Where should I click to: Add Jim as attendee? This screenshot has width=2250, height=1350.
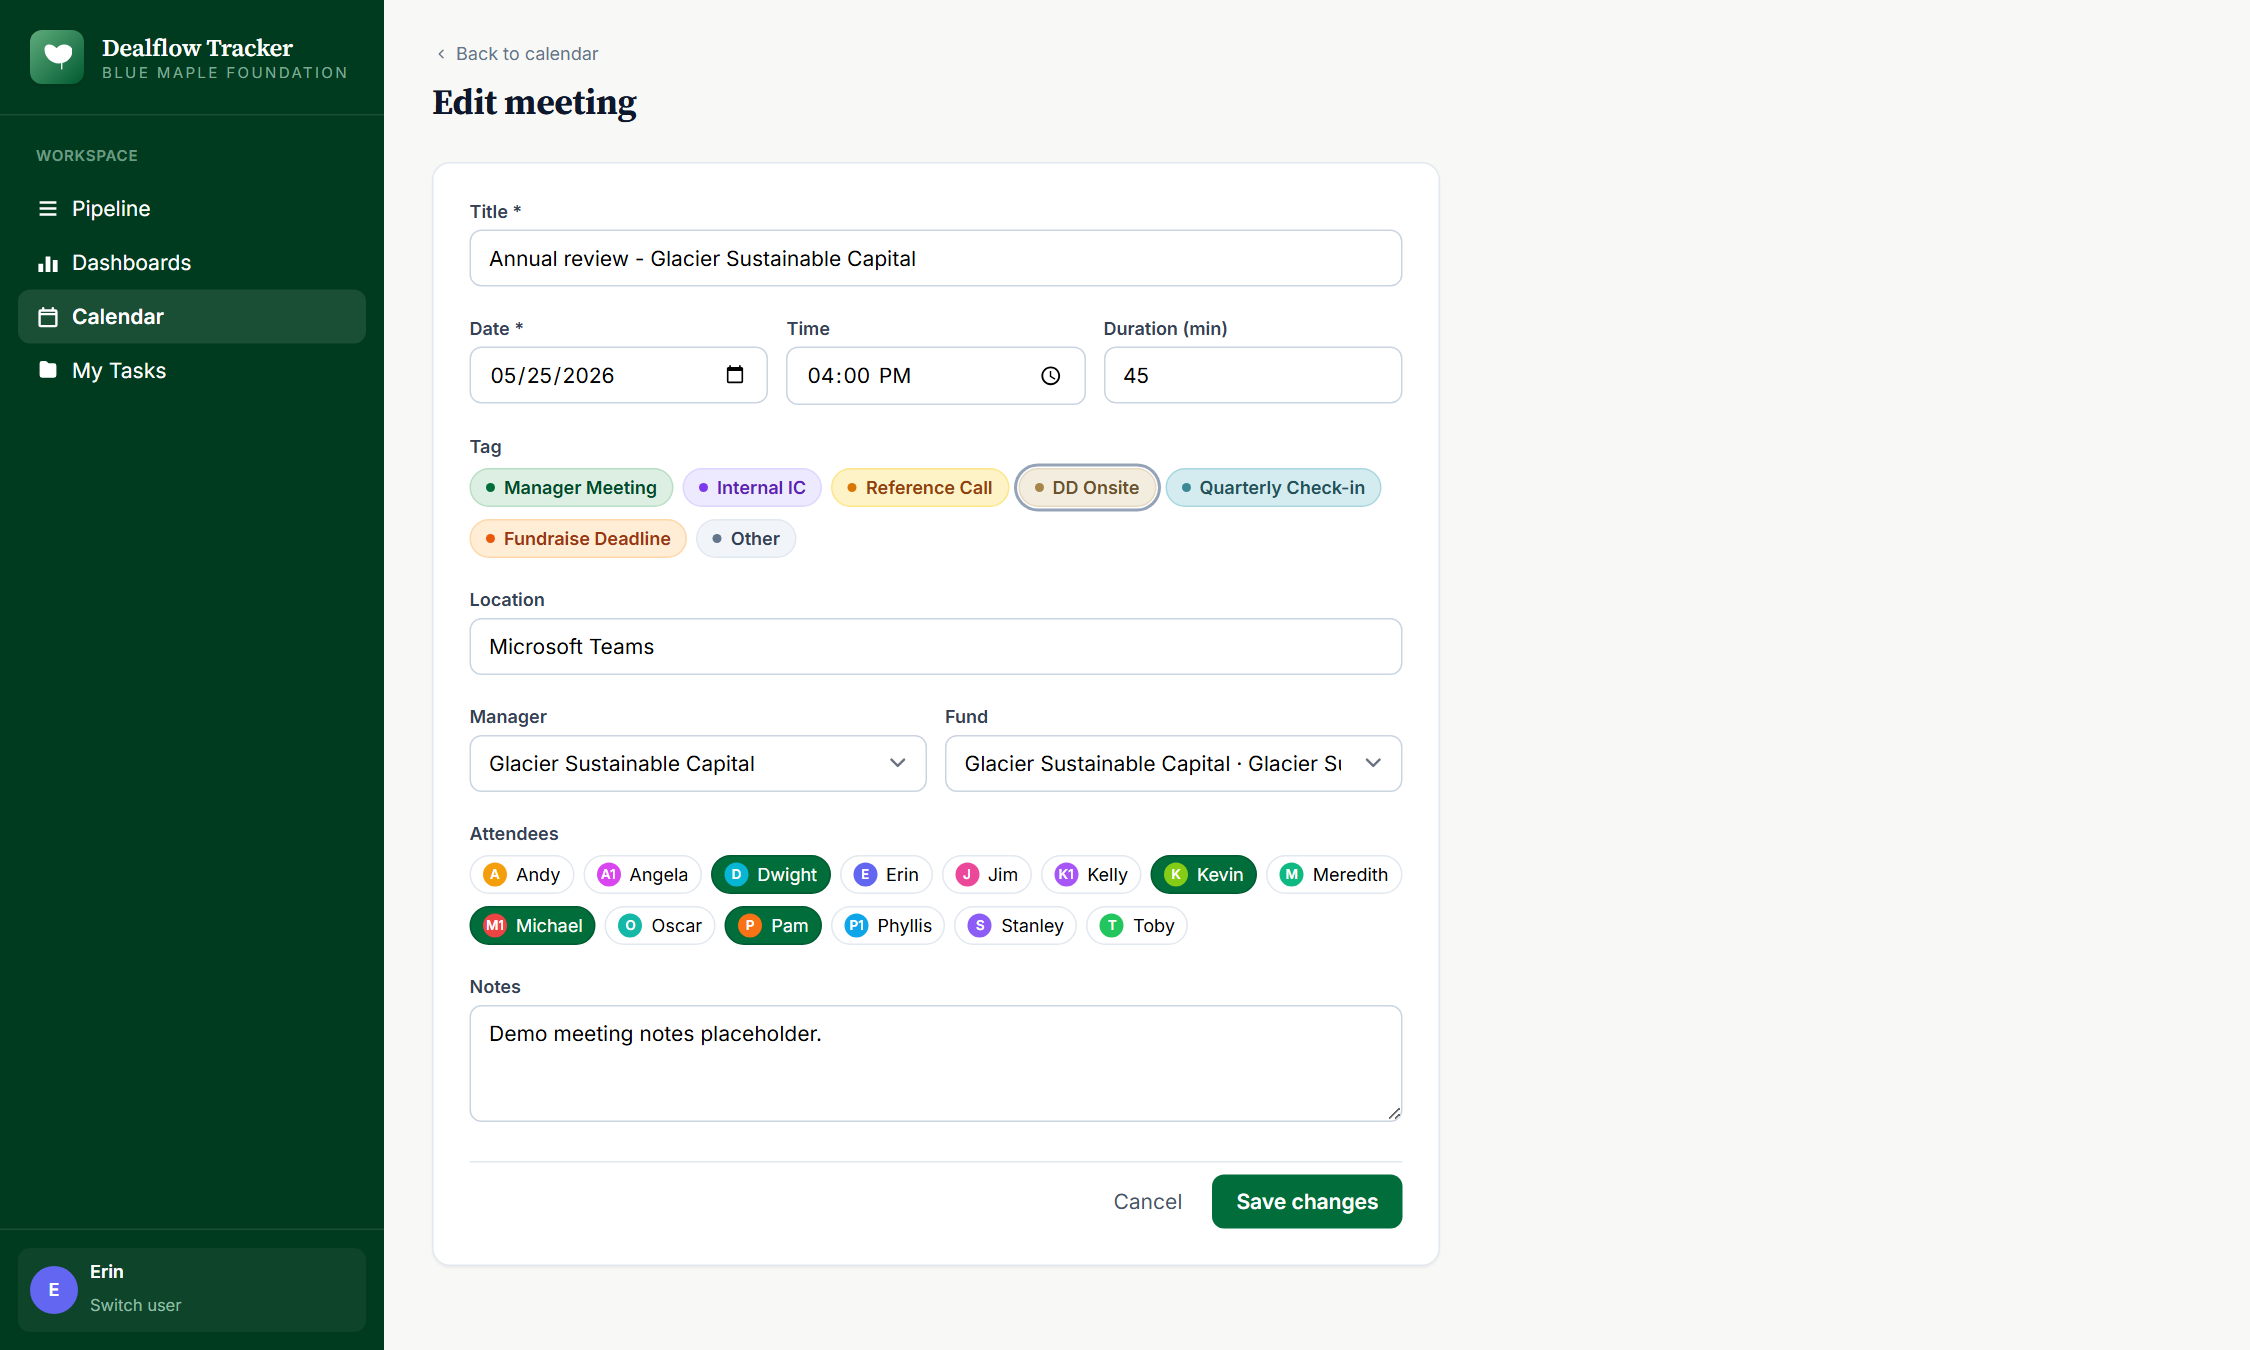(x=987, y=875)
